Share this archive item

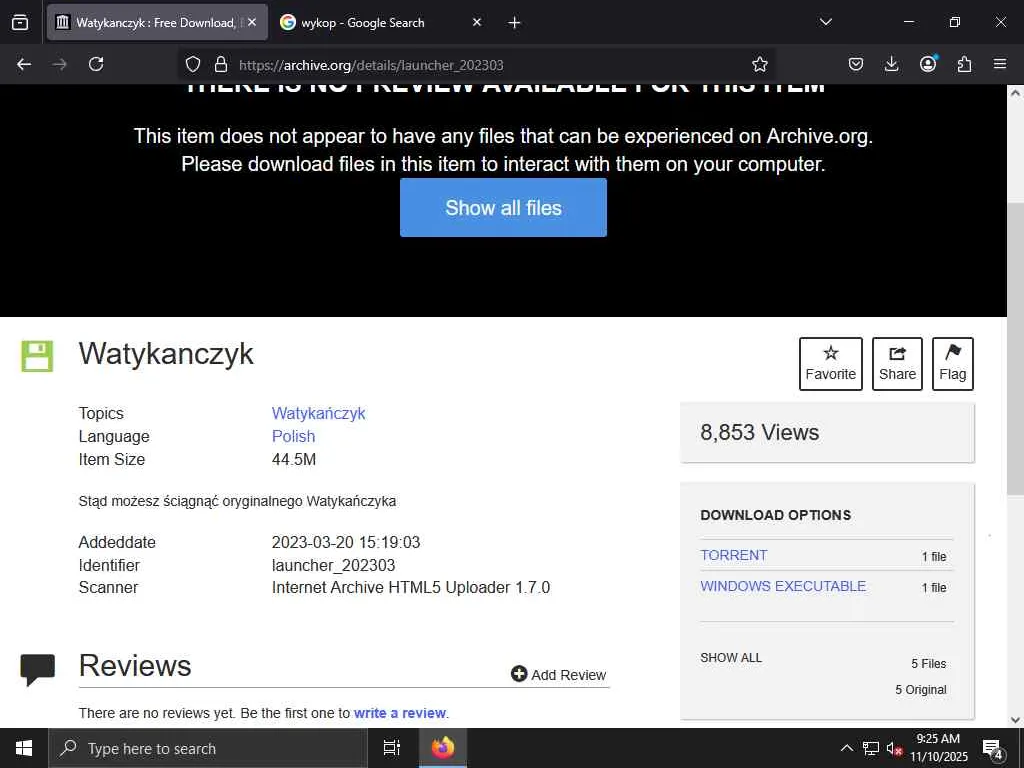point(897,364)
